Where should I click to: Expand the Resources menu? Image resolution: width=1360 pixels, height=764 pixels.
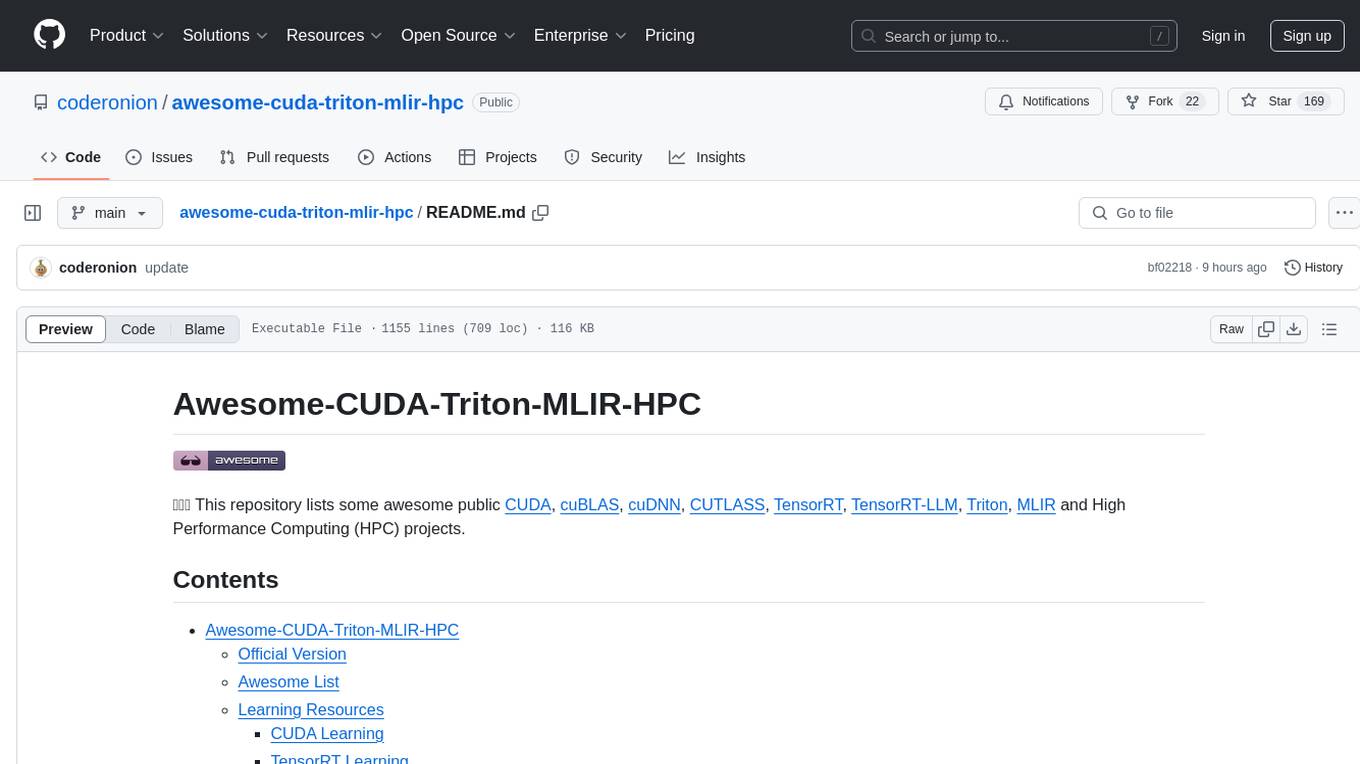334,35
